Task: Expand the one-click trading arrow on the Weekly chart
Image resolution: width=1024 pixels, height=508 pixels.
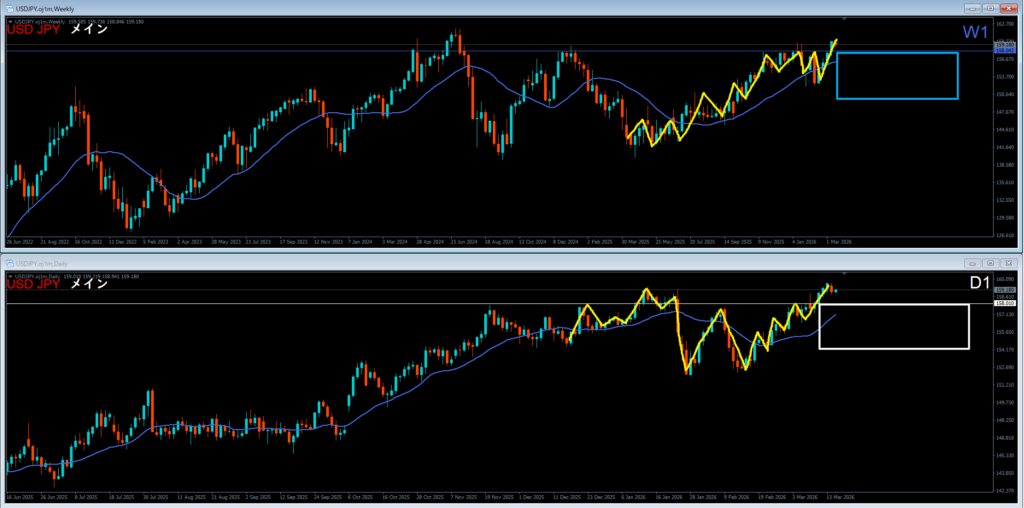Action: (10, 22)
